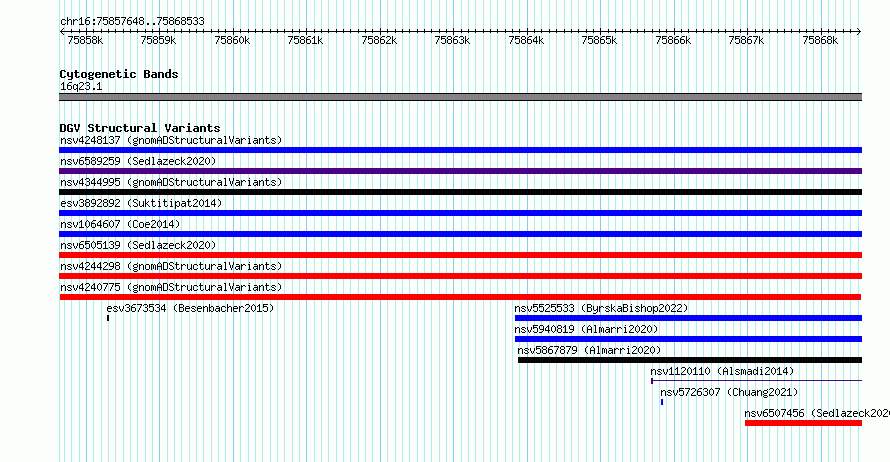
Task: Open the nsv1064607 (Coe2014) label
Action: point(120,224)
